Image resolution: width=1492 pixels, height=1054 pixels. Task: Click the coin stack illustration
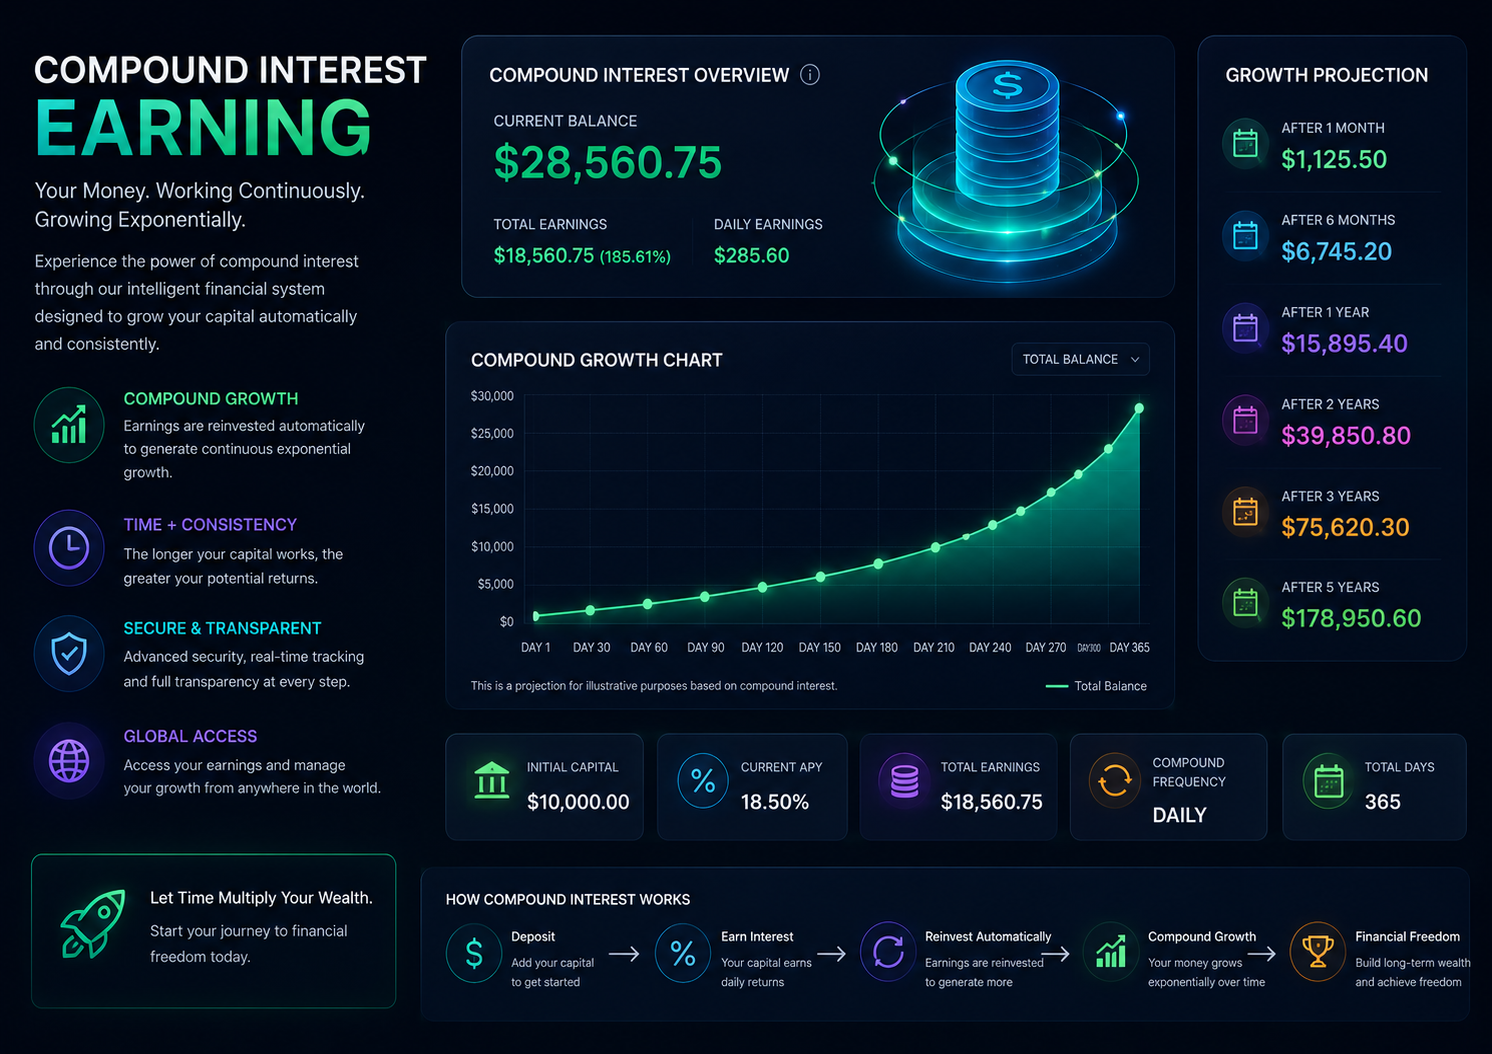pyautogui.click(x=1007, y=170)
